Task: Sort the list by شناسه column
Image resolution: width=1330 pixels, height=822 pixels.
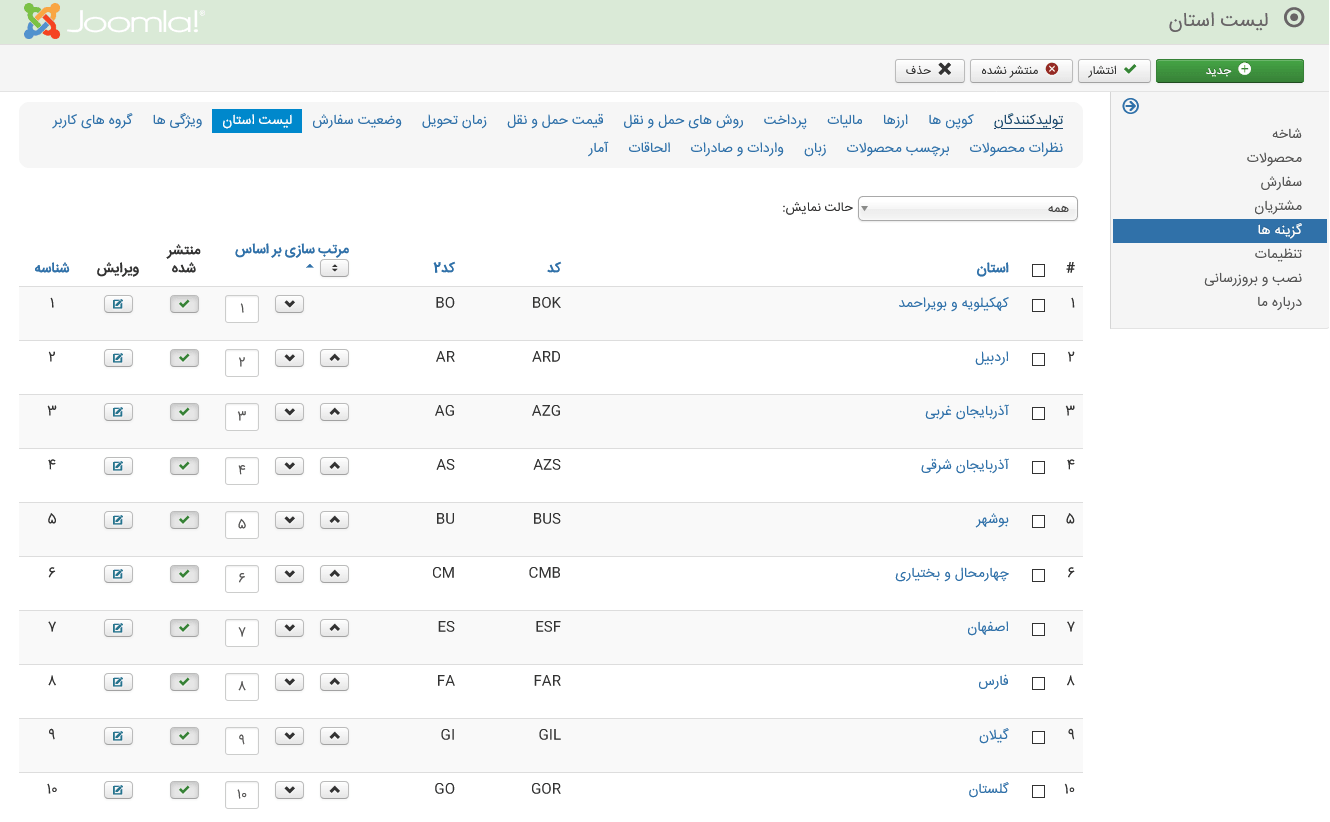Action: click(52, 268)
